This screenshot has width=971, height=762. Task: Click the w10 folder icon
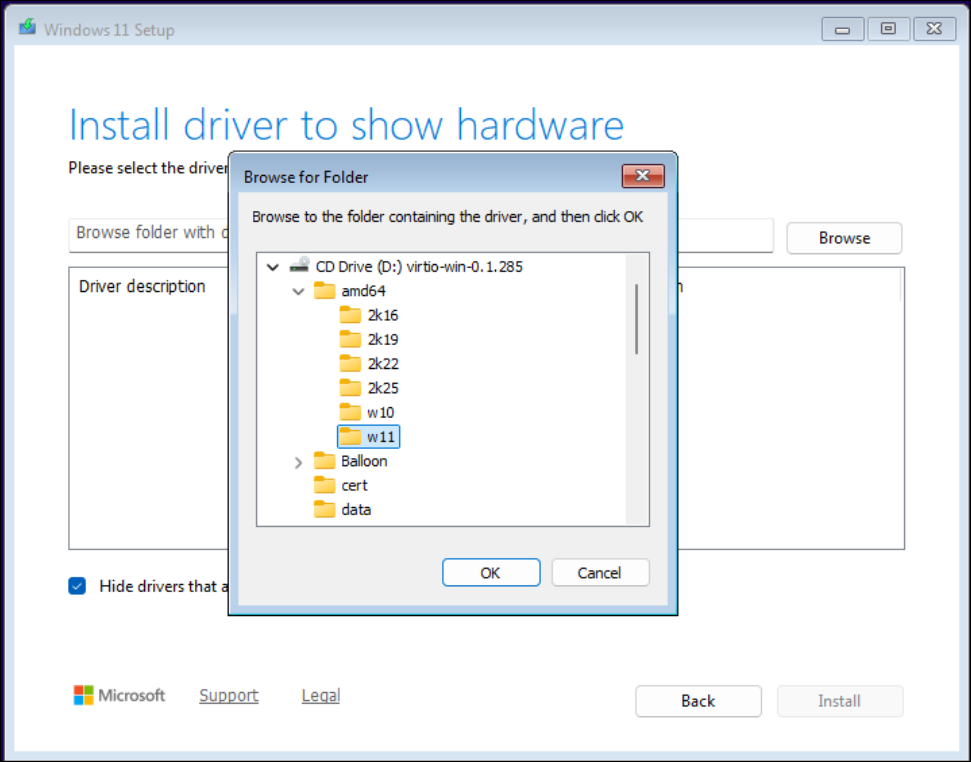[x=350, y=412]
